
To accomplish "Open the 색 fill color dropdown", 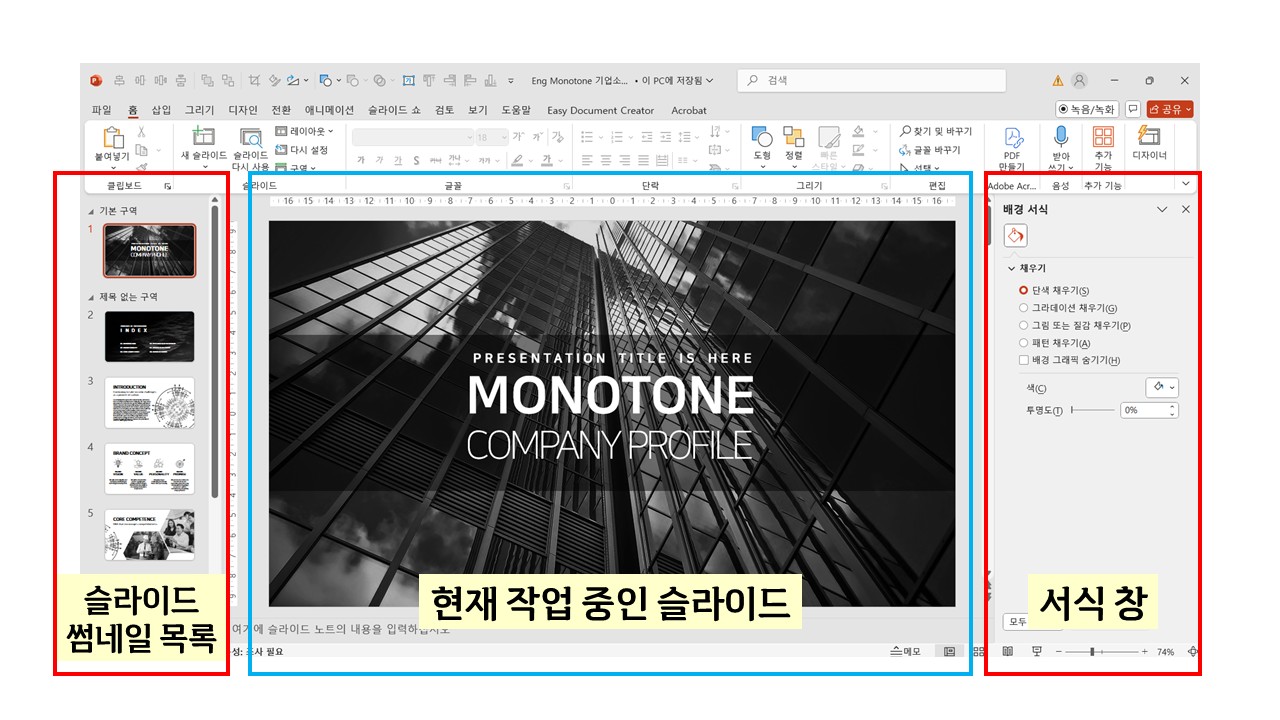I will pos(1162,387).
